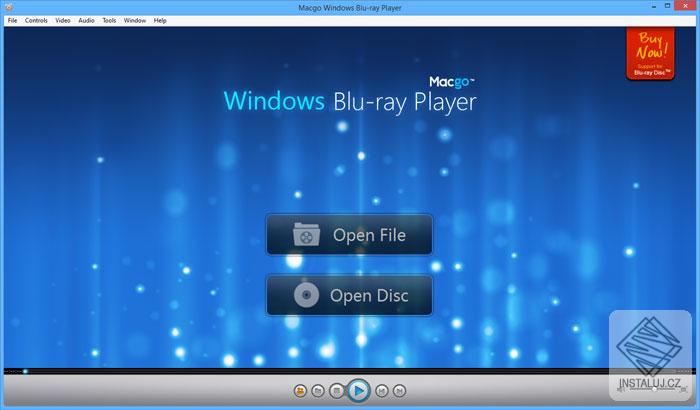700x410 pixels.
Task: Open the Help menu
Action: coord(160,21)
